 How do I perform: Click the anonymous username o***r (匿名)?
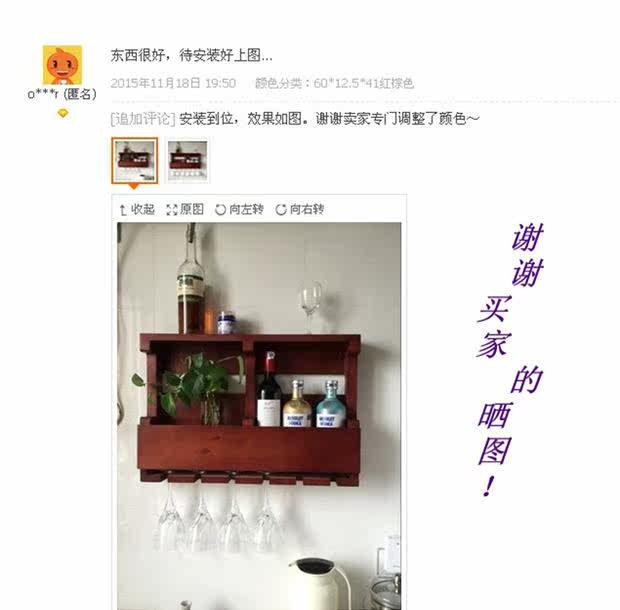(62, 94)
